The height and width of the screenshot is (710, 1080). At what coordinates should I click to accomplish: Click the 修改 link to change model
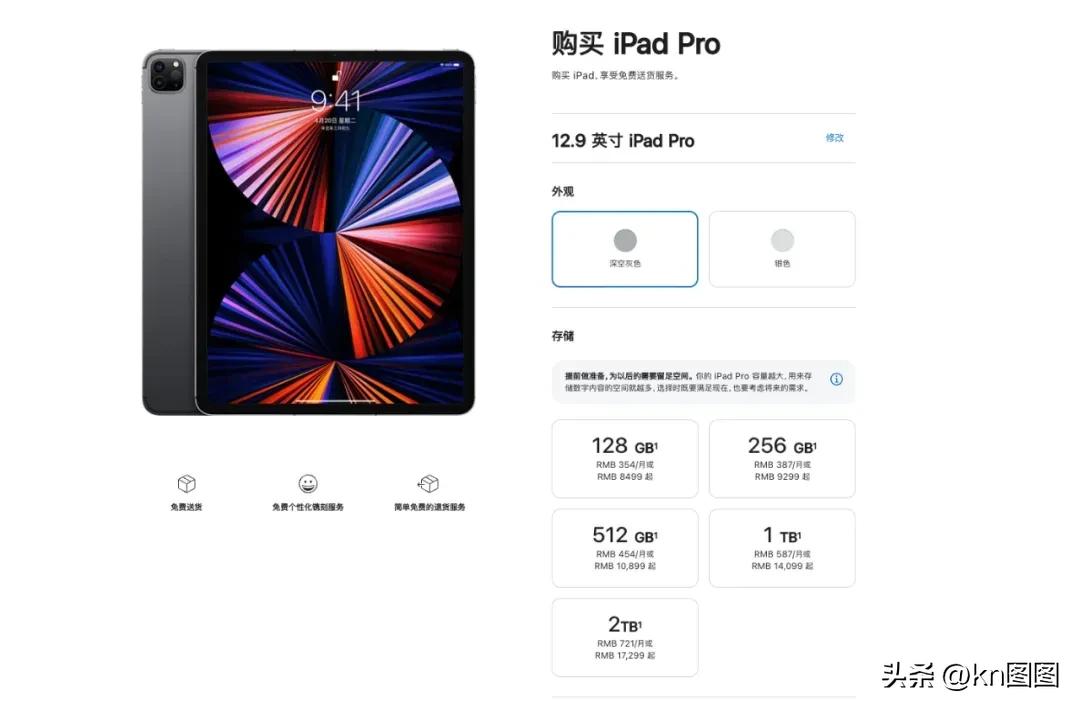[835, 138]
